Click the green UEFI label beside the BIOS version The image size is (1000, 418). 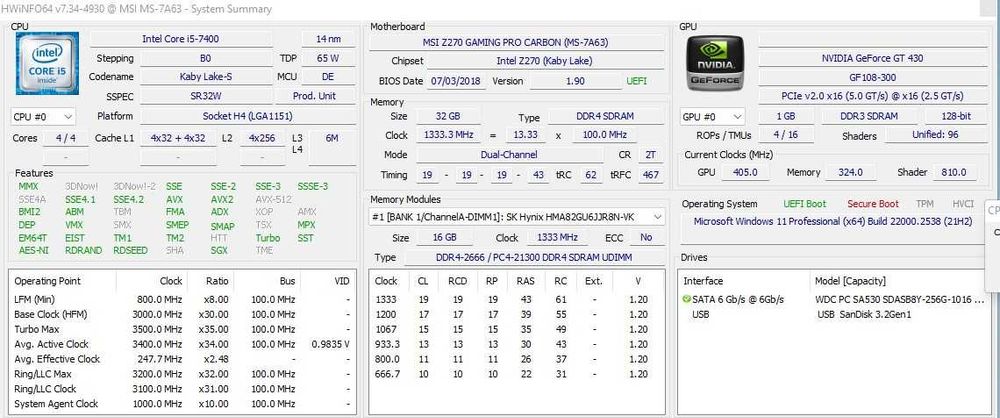(x=636, y=81)
